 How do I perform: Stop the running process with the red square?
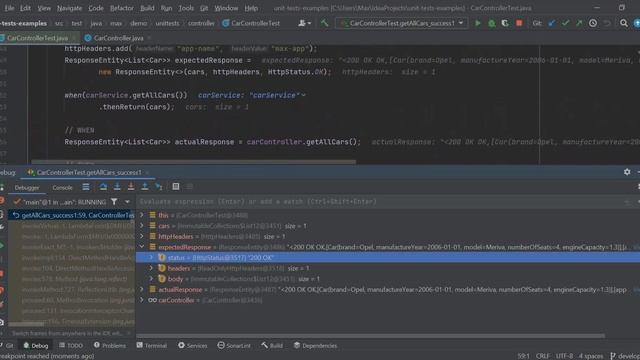coord(519,23)
